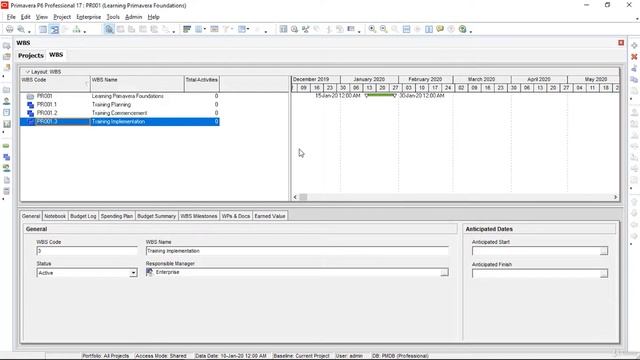Select the PR001 Learning Primavera Foundations row
This screenshot has height=360, width=640.
(x=120, y=96)
